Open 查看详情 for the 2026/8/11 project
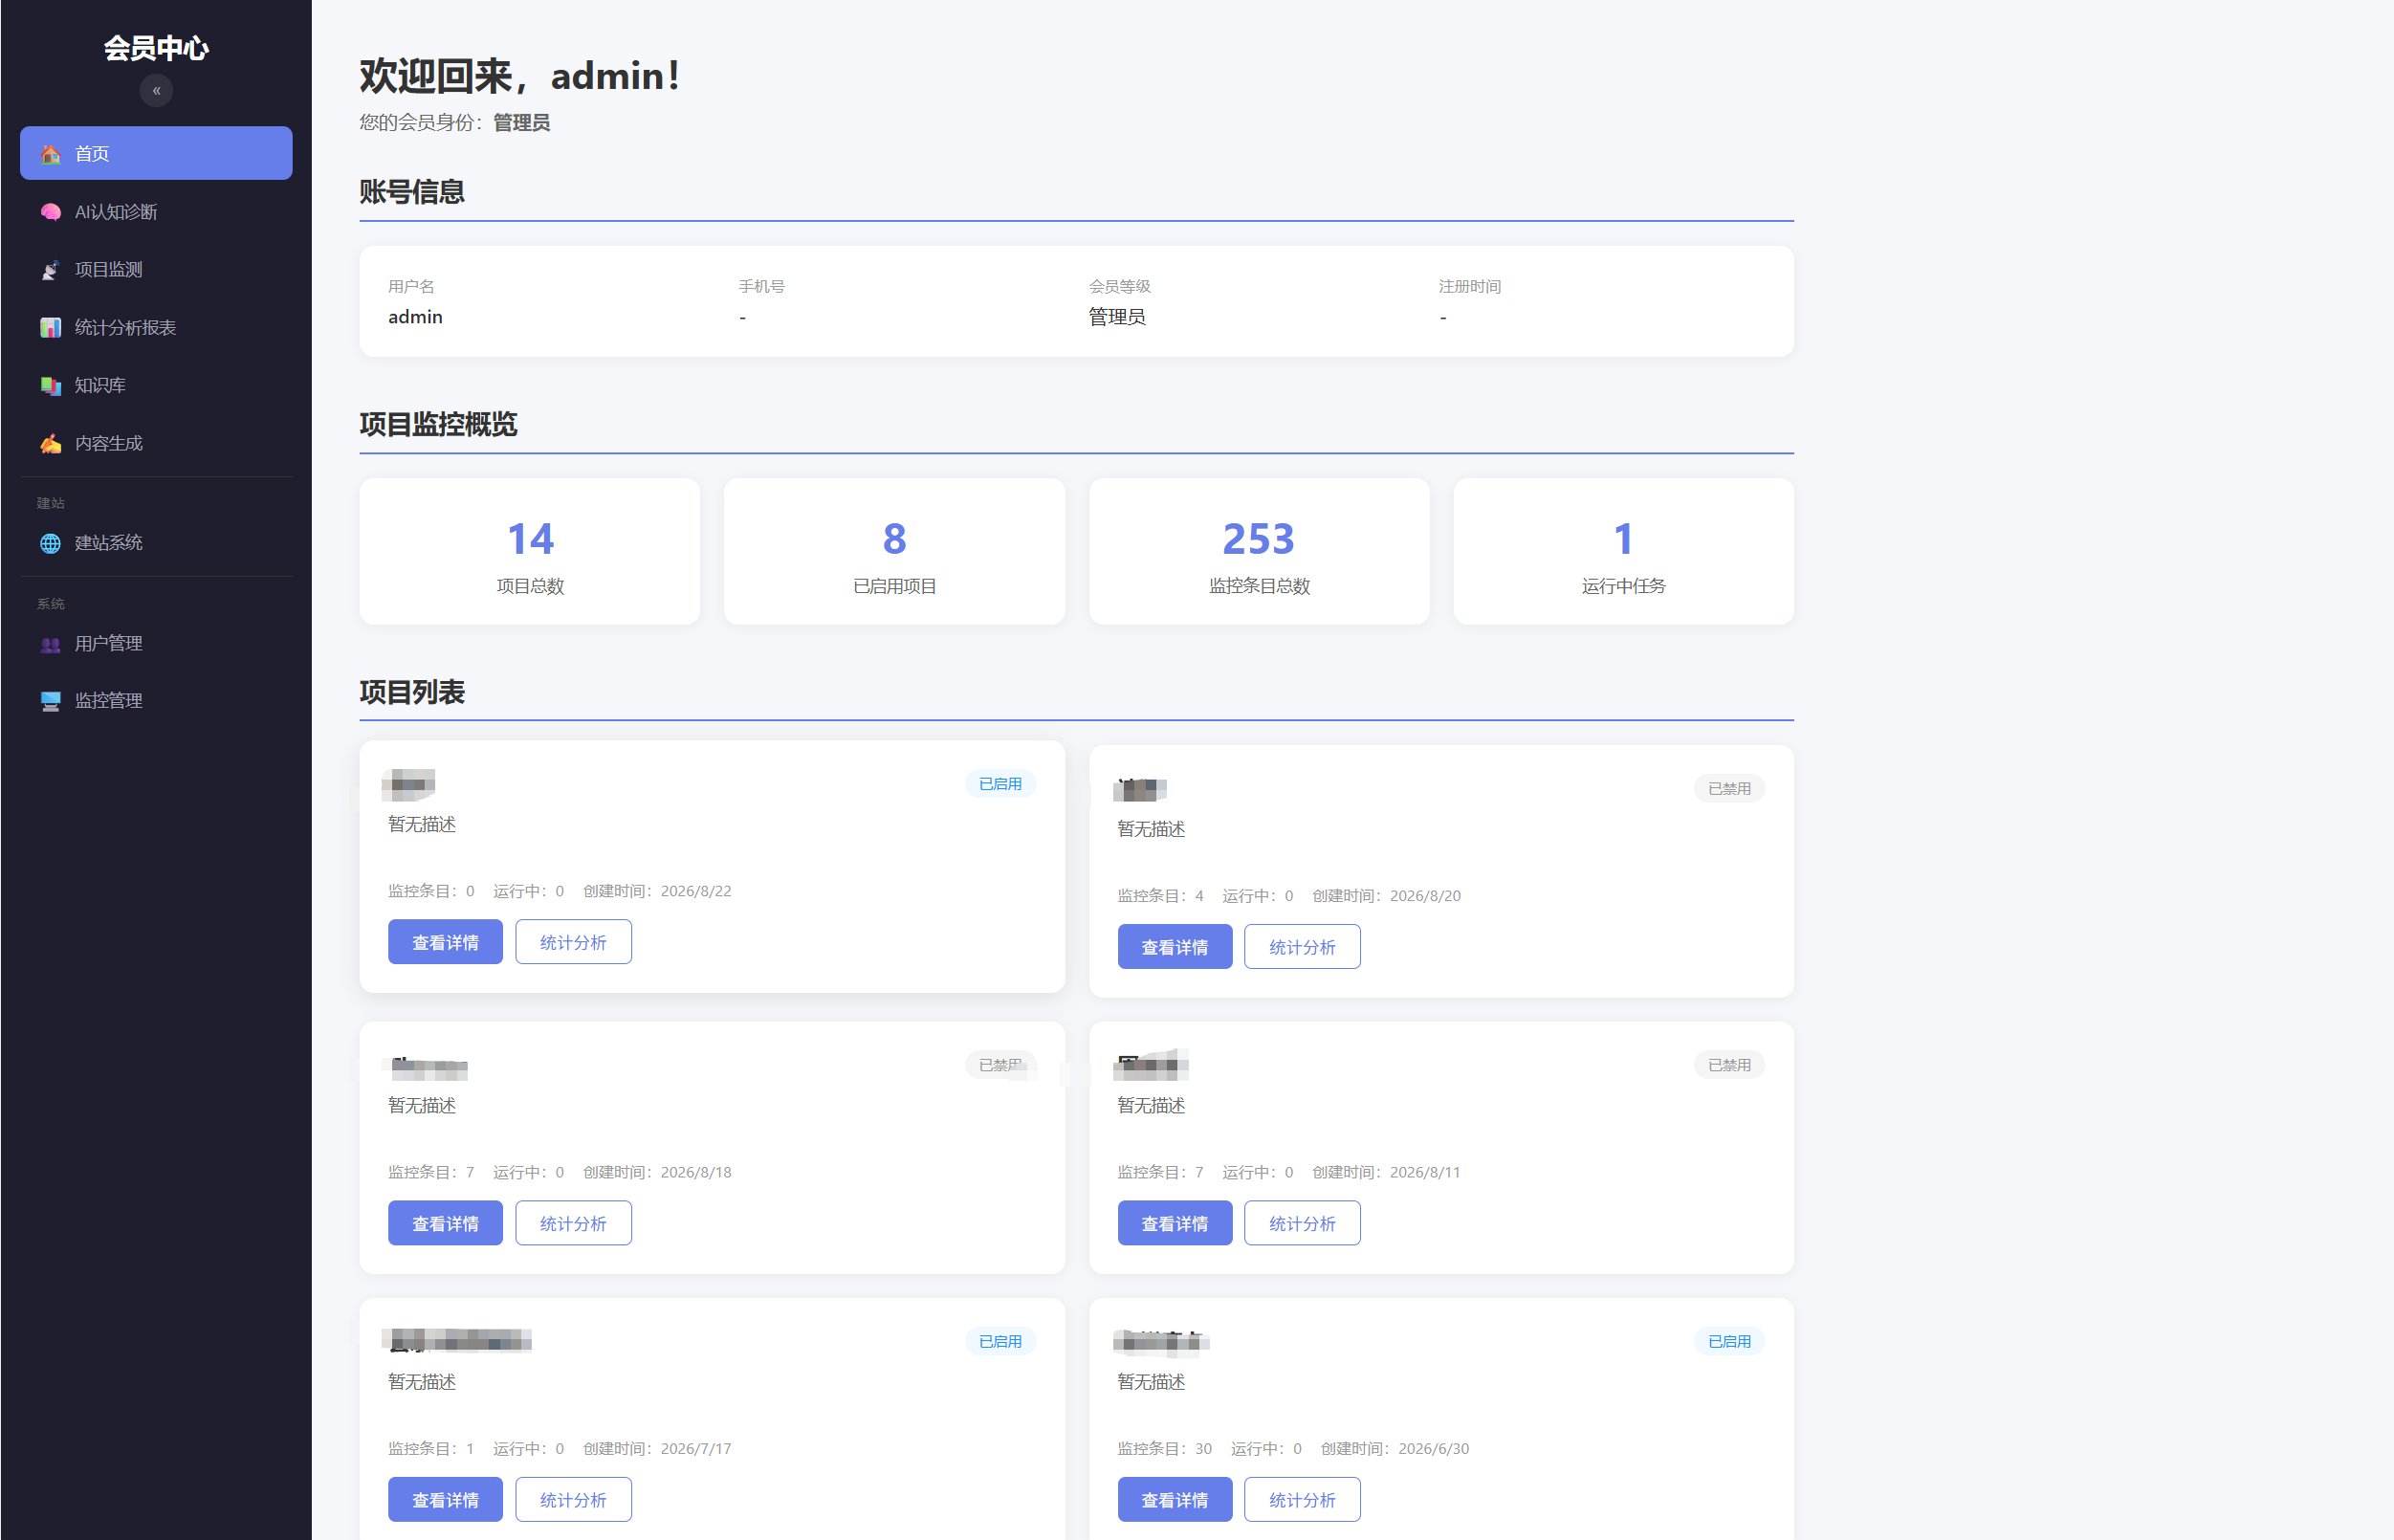Image resolution: width=2394 pixels, height=1540 pixels. pos(1174,1223)
